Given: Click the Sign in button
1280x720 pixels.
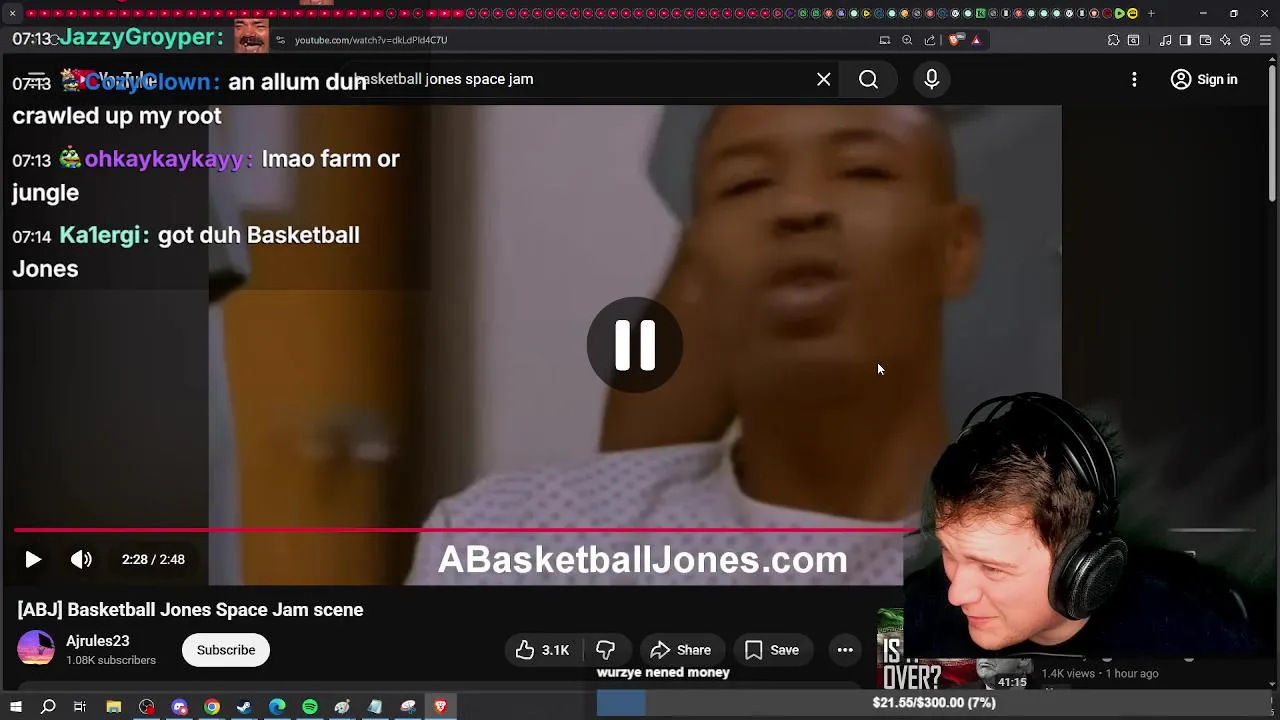Looking at the screenshot, I should click(x=1204, y=79).
